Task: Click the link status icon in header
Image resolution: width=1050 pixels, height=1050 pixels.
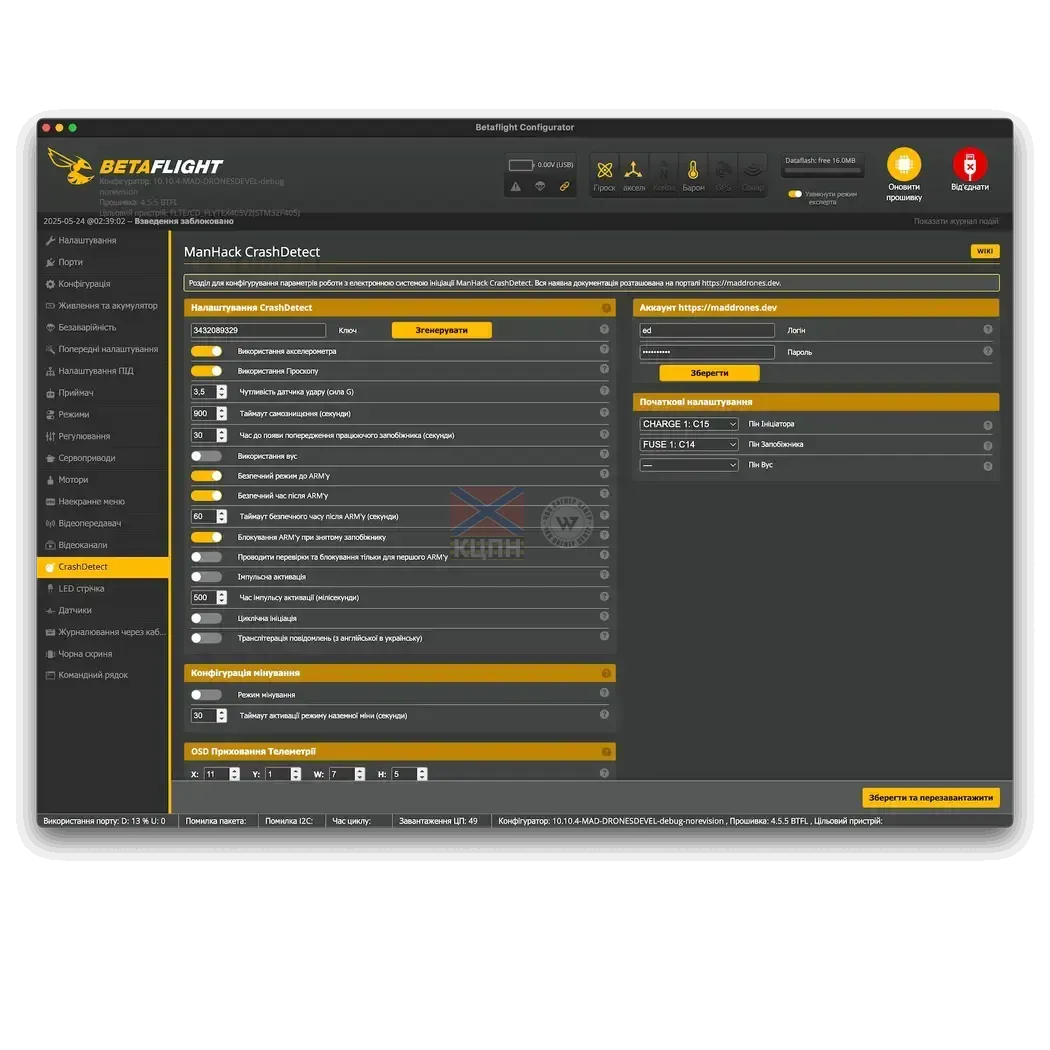Action: (x=565, y=187)
